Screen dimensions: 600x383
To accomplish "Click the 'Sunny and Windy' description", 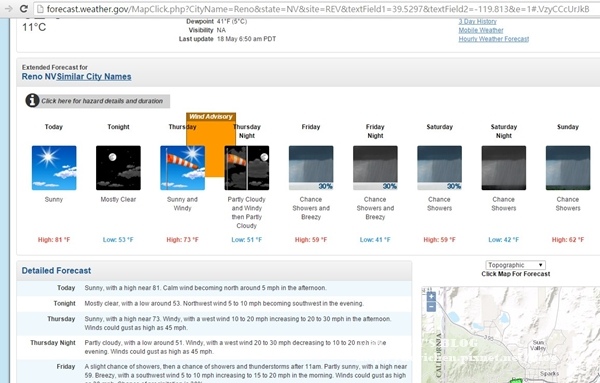I will 183,204.
